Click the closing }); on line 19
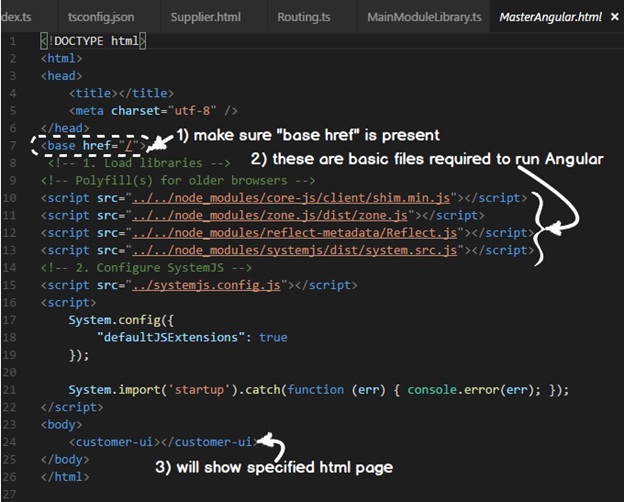The image size is (624, 502). click(x=79, y=355)
